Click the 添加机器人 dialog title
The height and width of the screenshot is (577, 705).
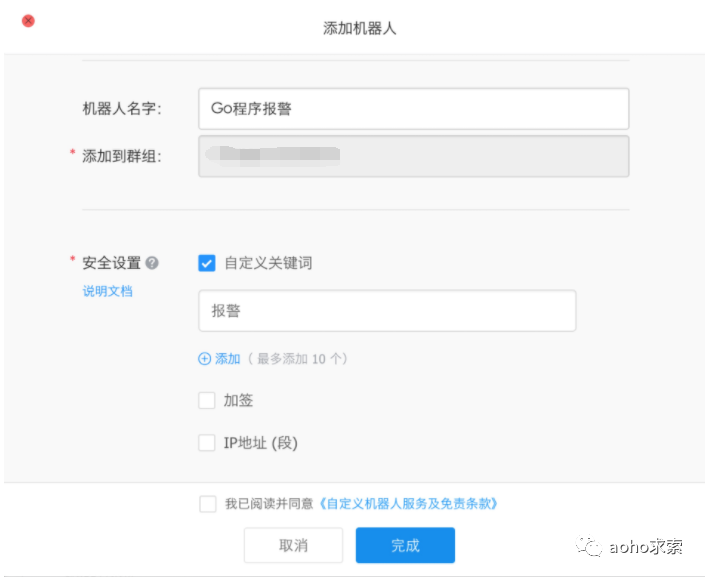click(x=360, y=28)
